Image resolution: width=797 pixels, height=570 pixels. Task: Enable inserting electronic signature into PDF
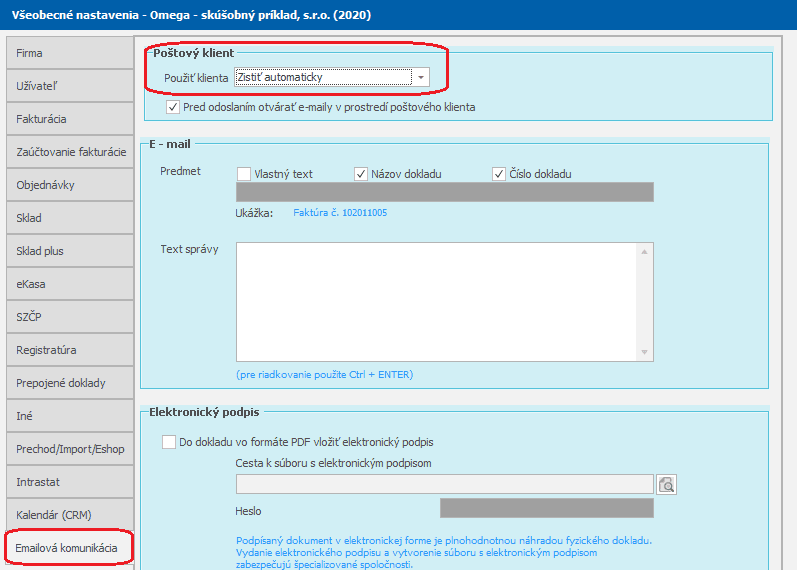click(x=168, y=441)
